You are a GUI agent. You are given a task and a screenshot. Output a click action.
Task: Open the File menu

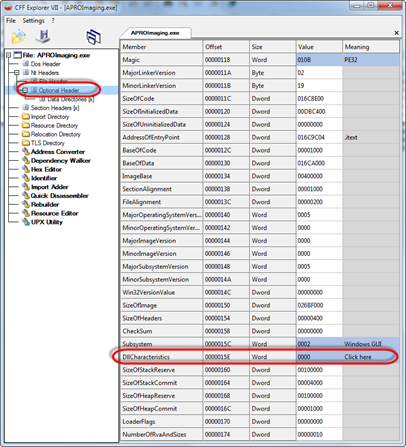click(x=11, y=21)
